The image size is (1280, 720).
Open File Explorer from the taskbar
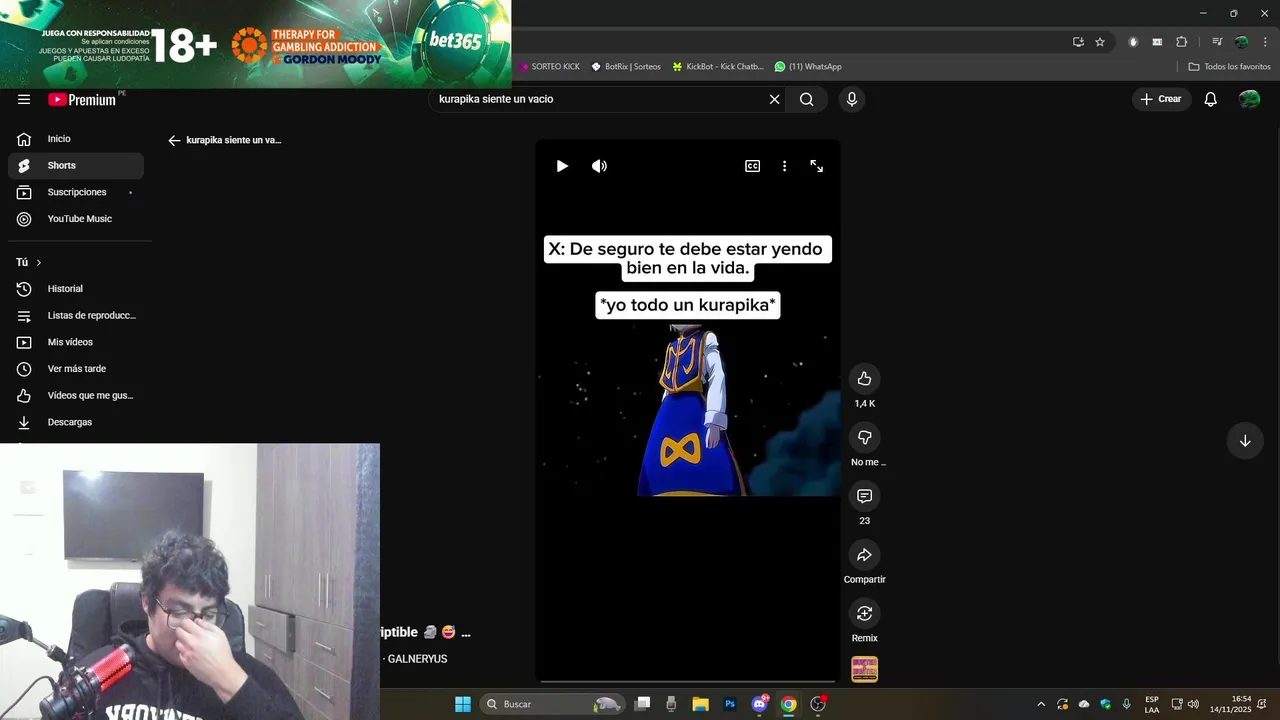[x=700, y=704]
